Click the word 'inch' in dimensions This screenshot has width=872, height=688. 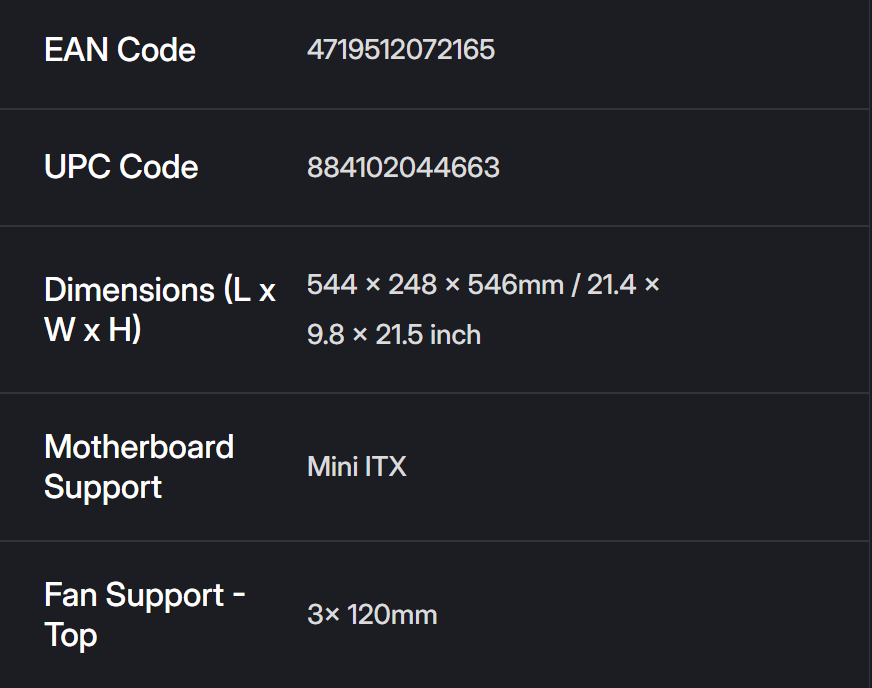click(455, 334)
